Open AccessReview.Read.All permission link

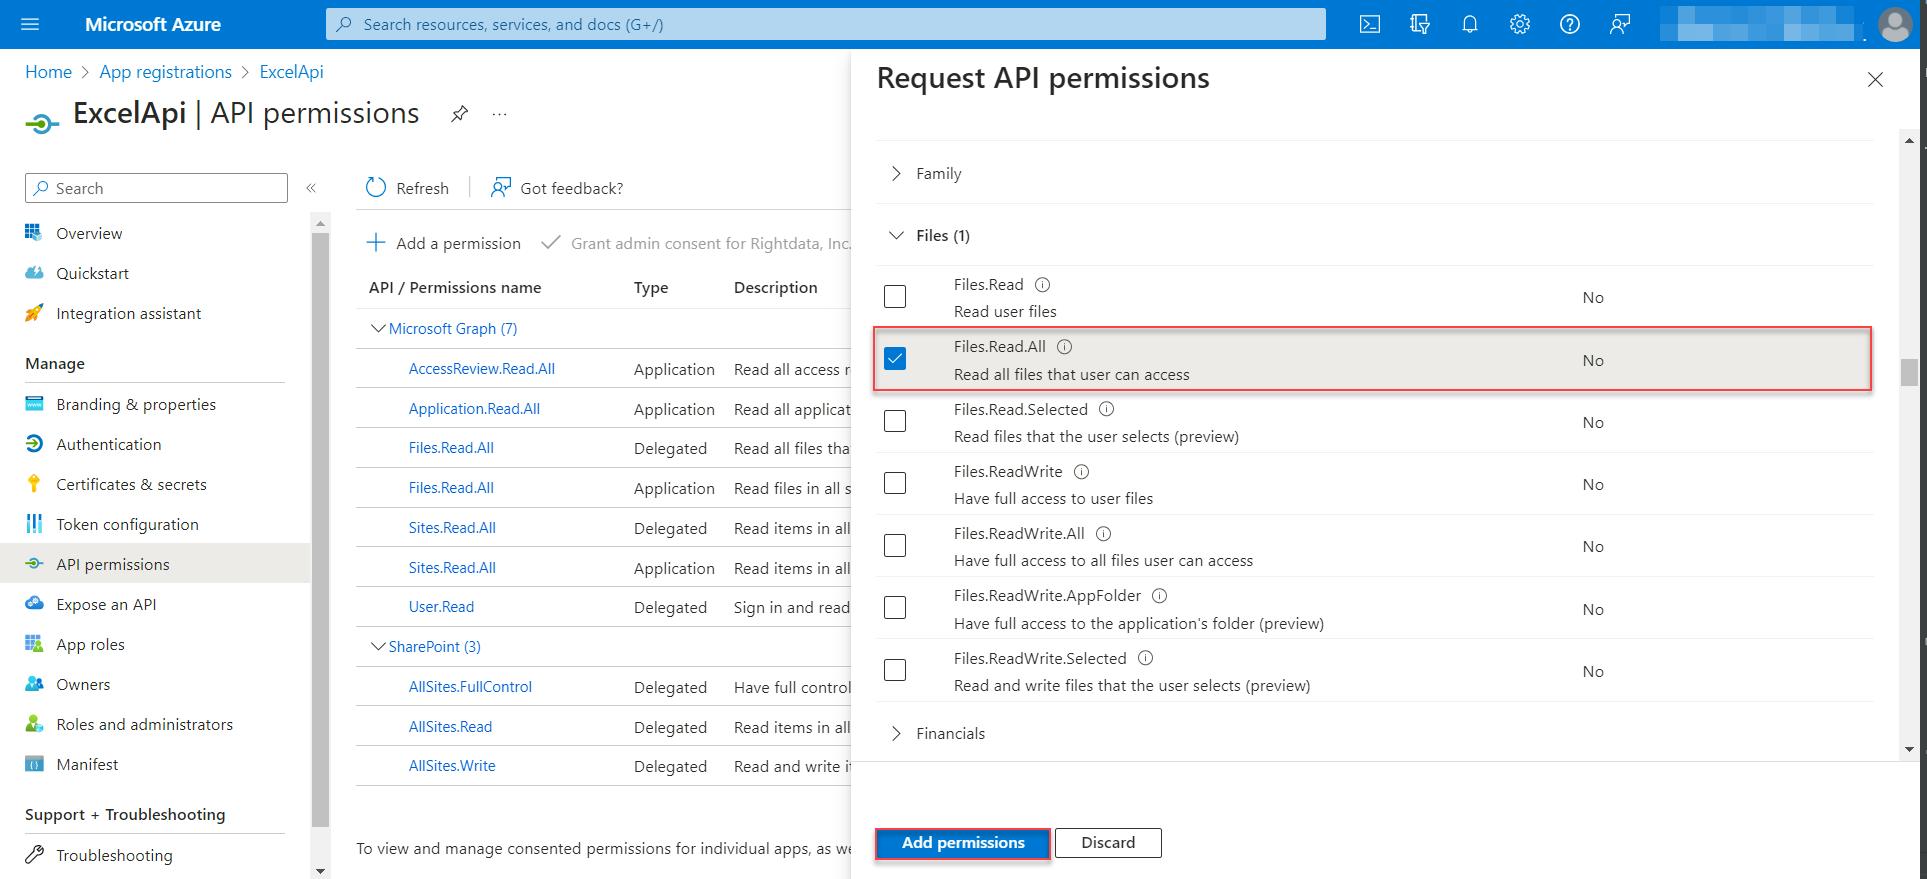pos(481,369)
